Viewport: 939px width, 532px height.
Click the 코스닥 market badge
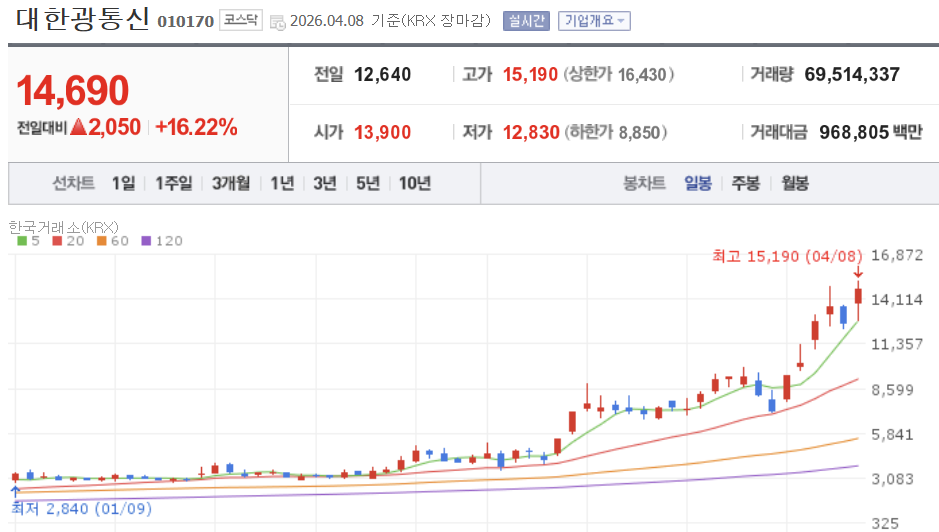[241, 20]
